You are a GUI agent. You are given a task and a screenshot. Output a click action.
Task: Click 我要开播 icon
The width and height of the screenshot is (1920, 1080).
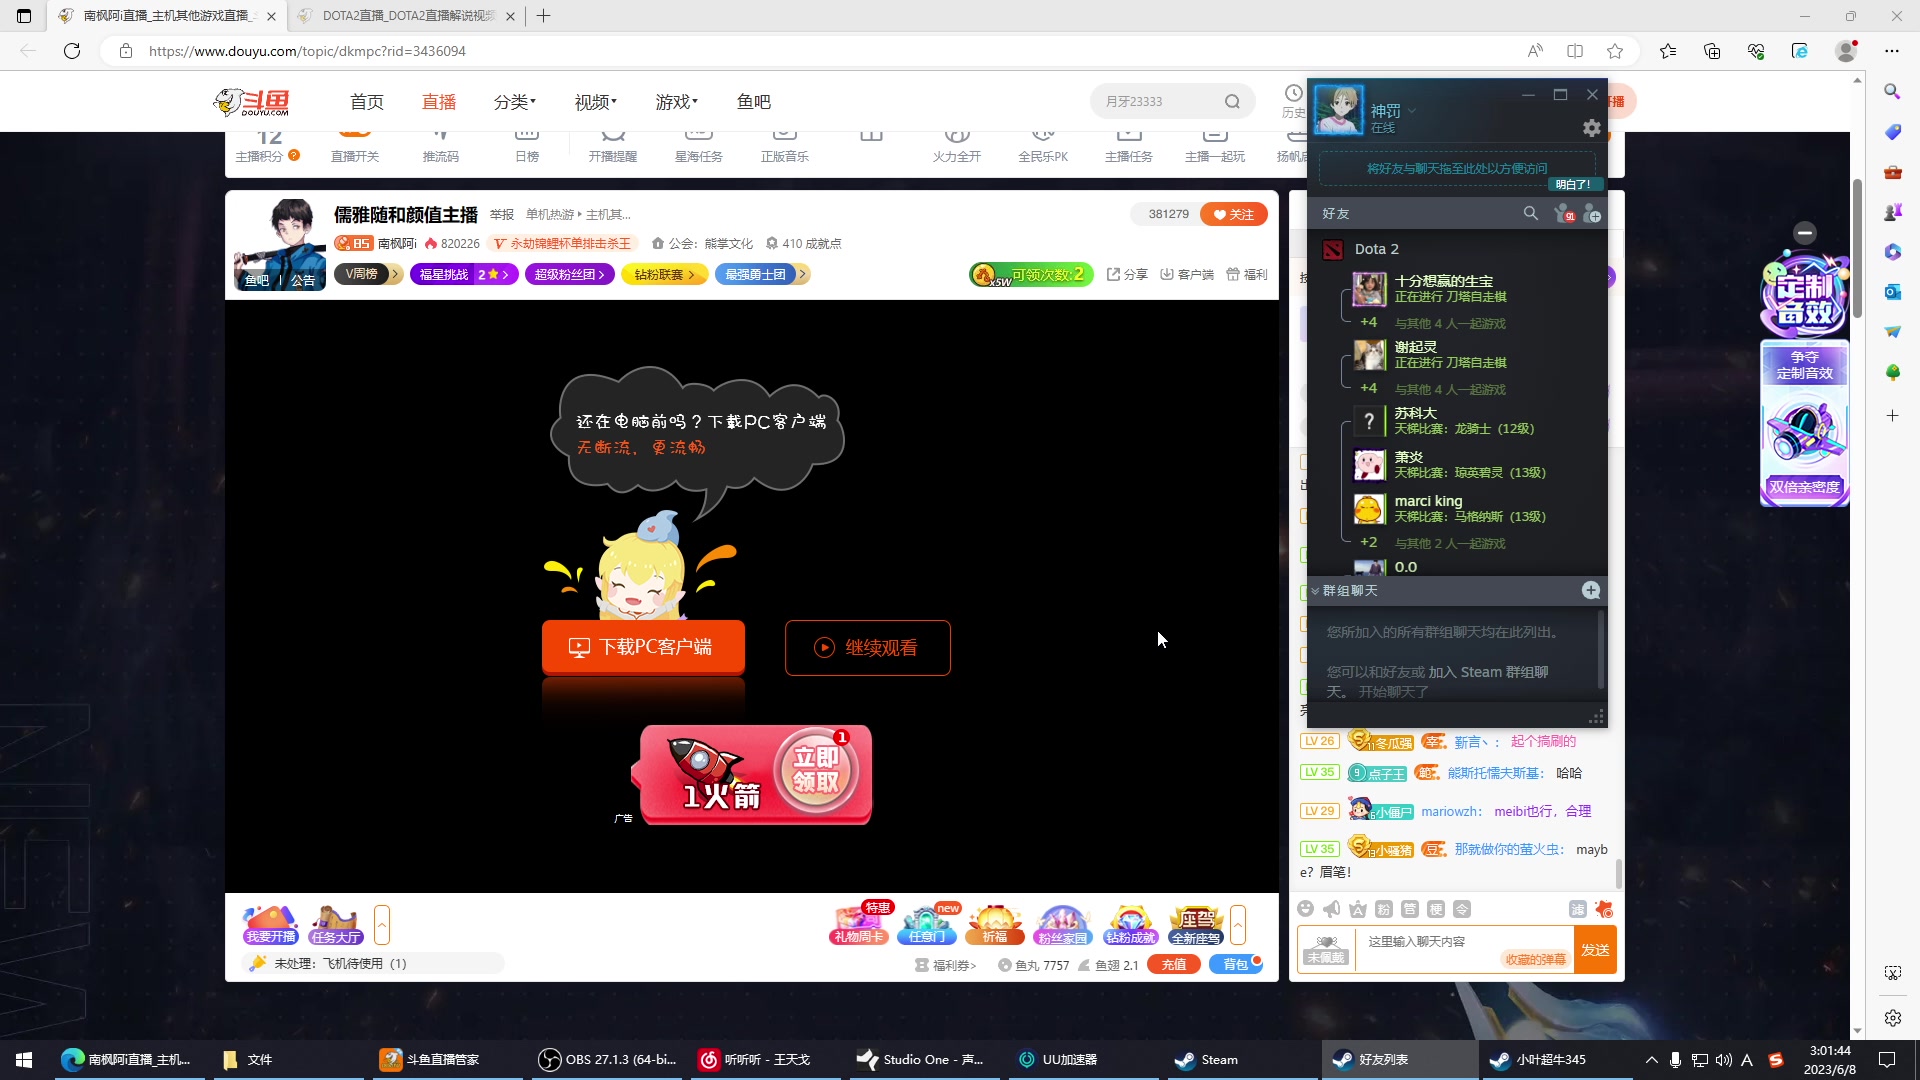click(271, 923)
